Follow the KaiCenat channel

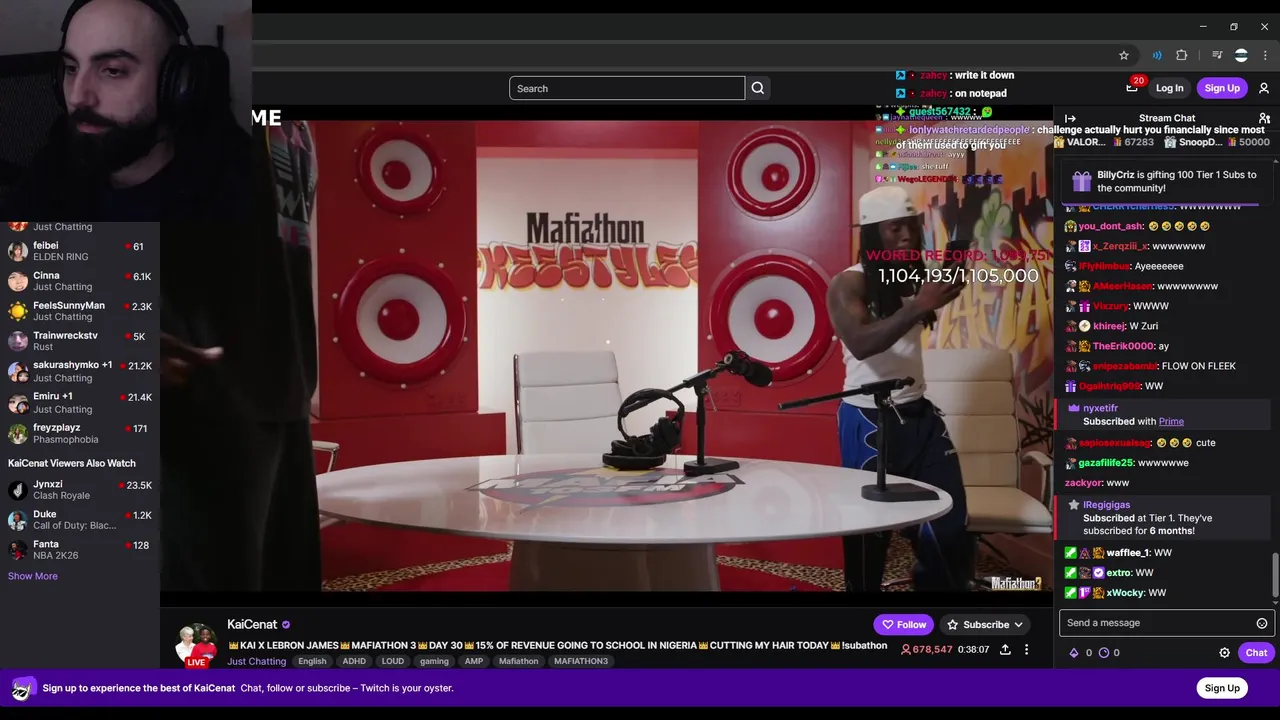(x=904, y=625)
